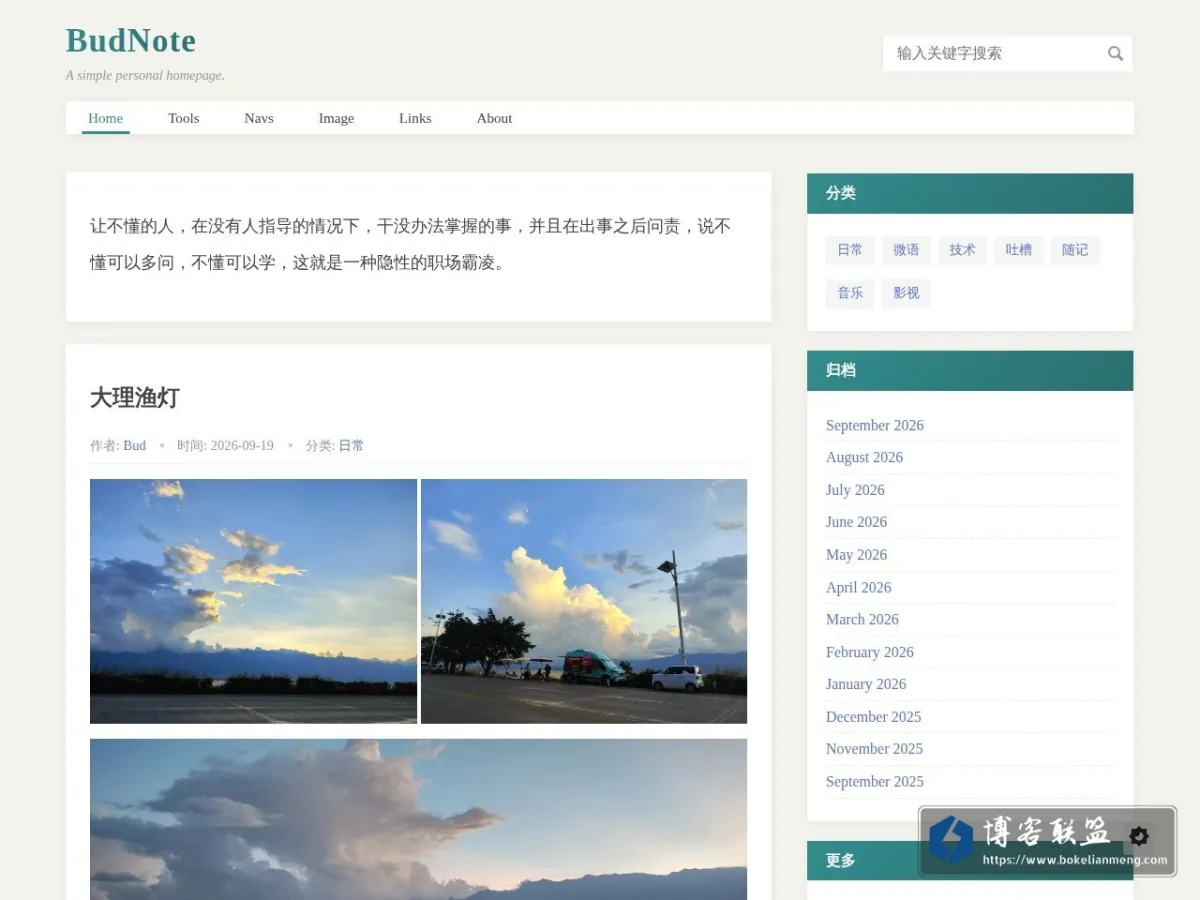1200x900 pixels.
Task: Open the 大理渔灯 post title
Action: pyautogui.click(x=135, y=397)
